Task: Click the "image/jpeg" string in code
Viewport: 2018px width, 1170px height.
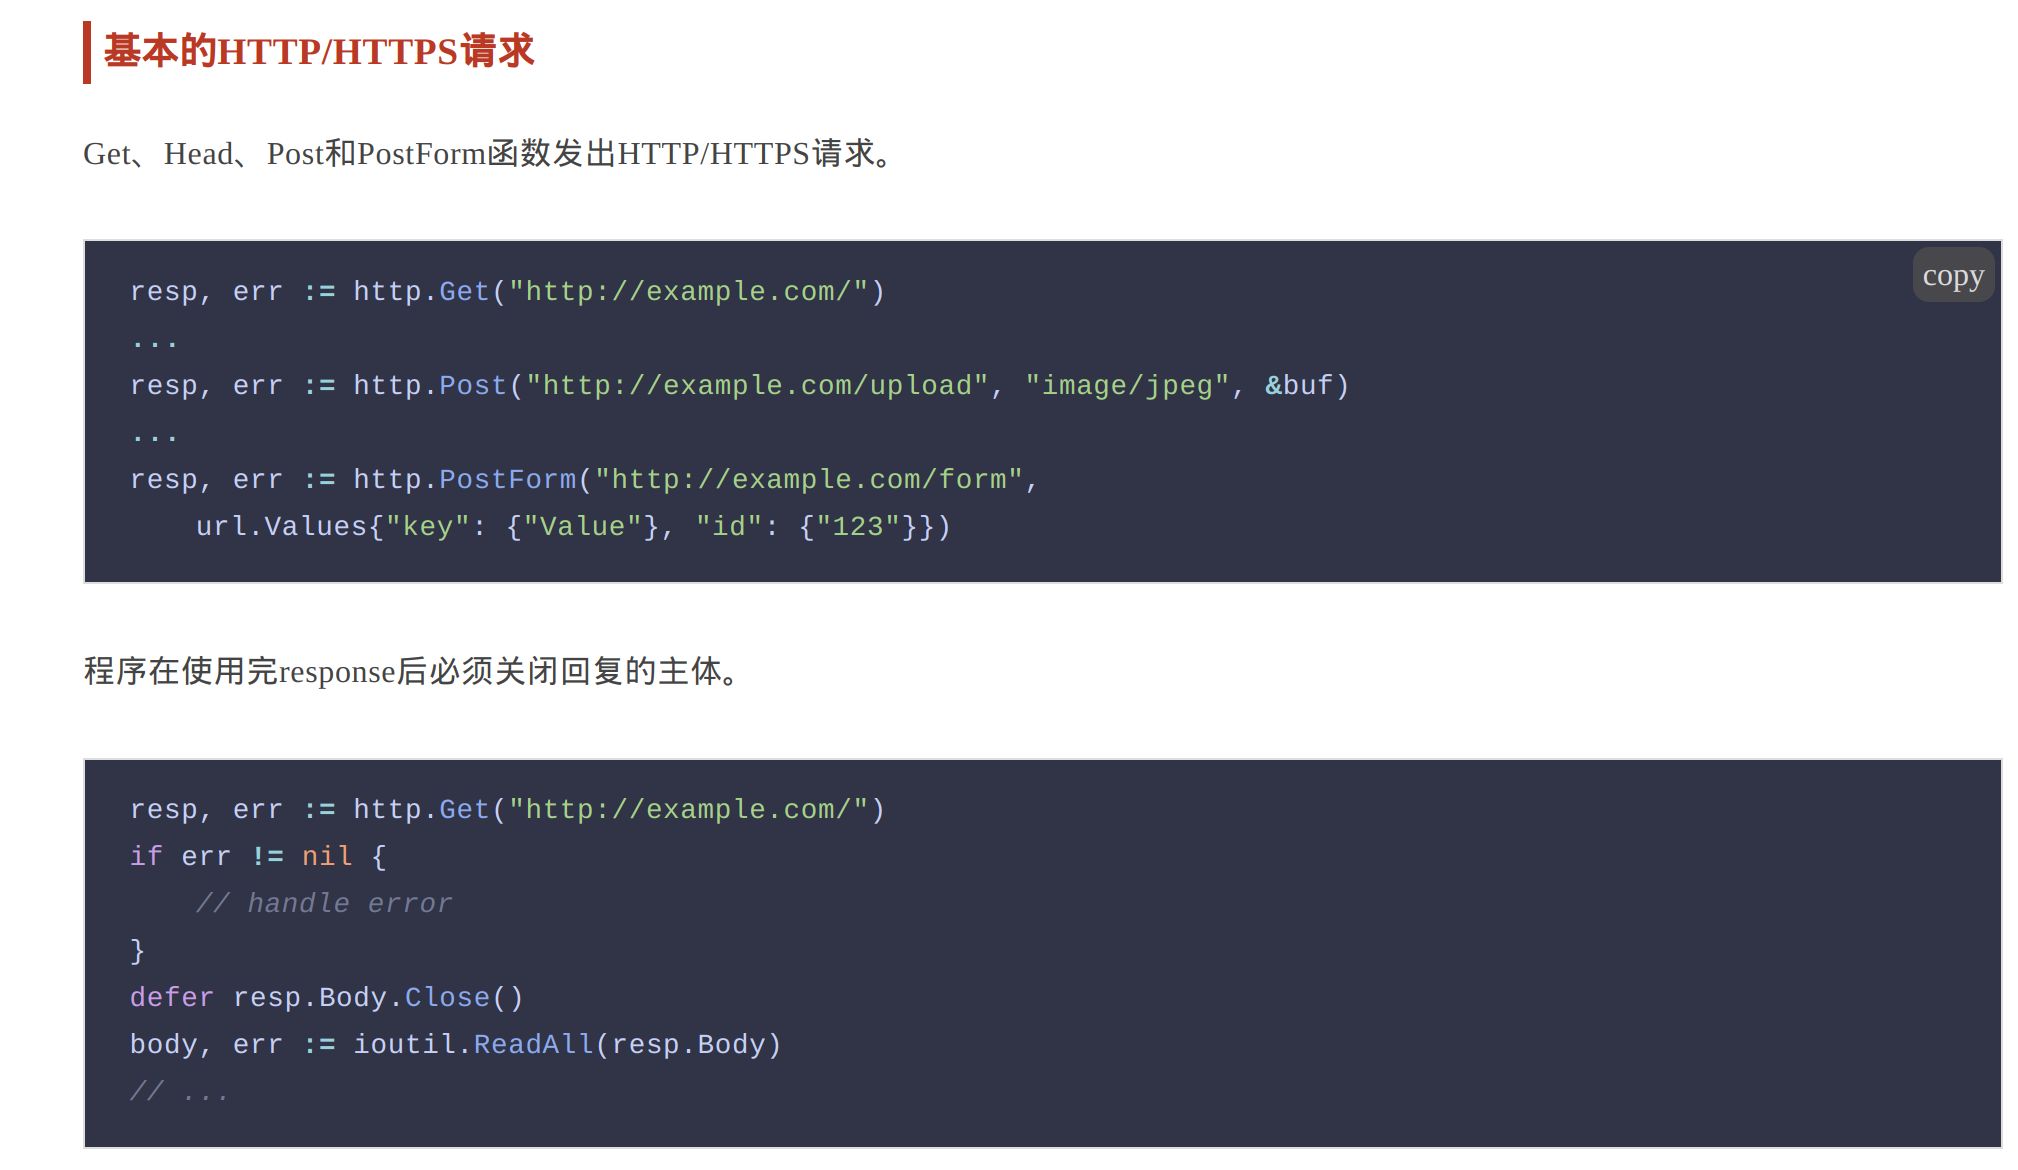Action: (x=1127, y=386)
